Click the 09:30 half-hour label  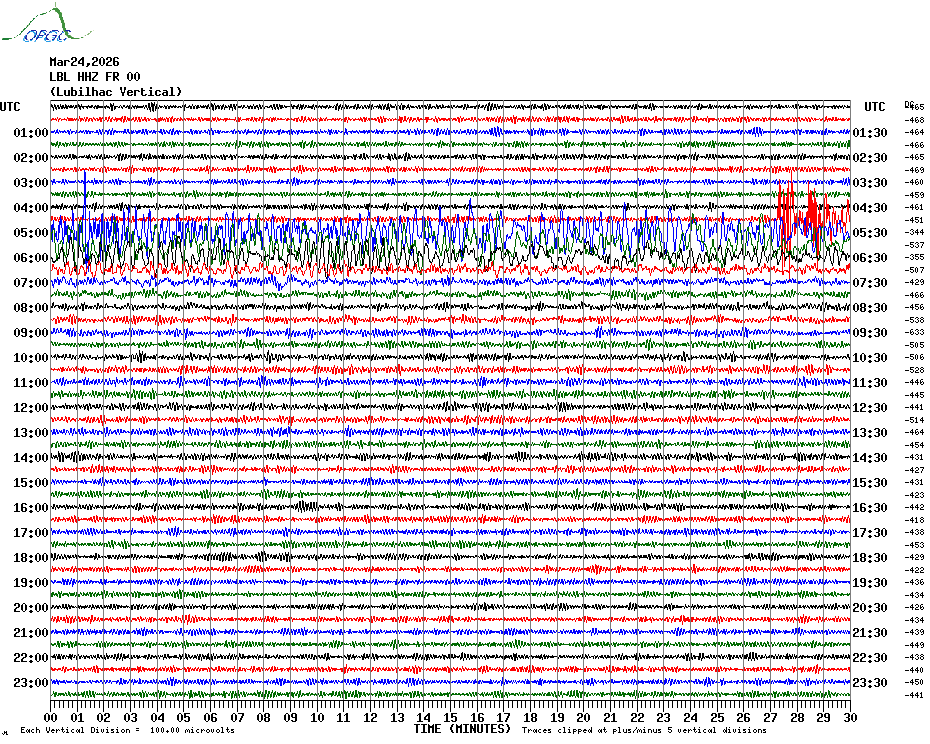[870, 333]
